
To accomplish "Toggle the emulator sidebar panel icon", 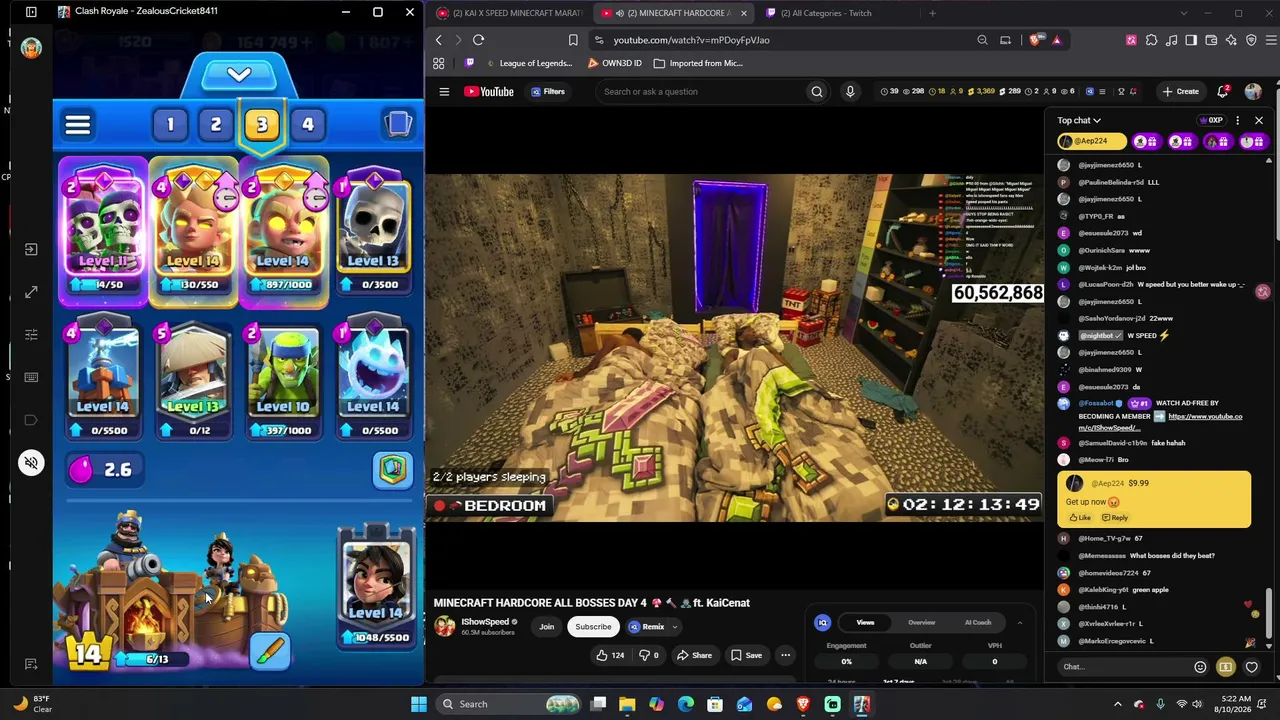I will point(31,12).
